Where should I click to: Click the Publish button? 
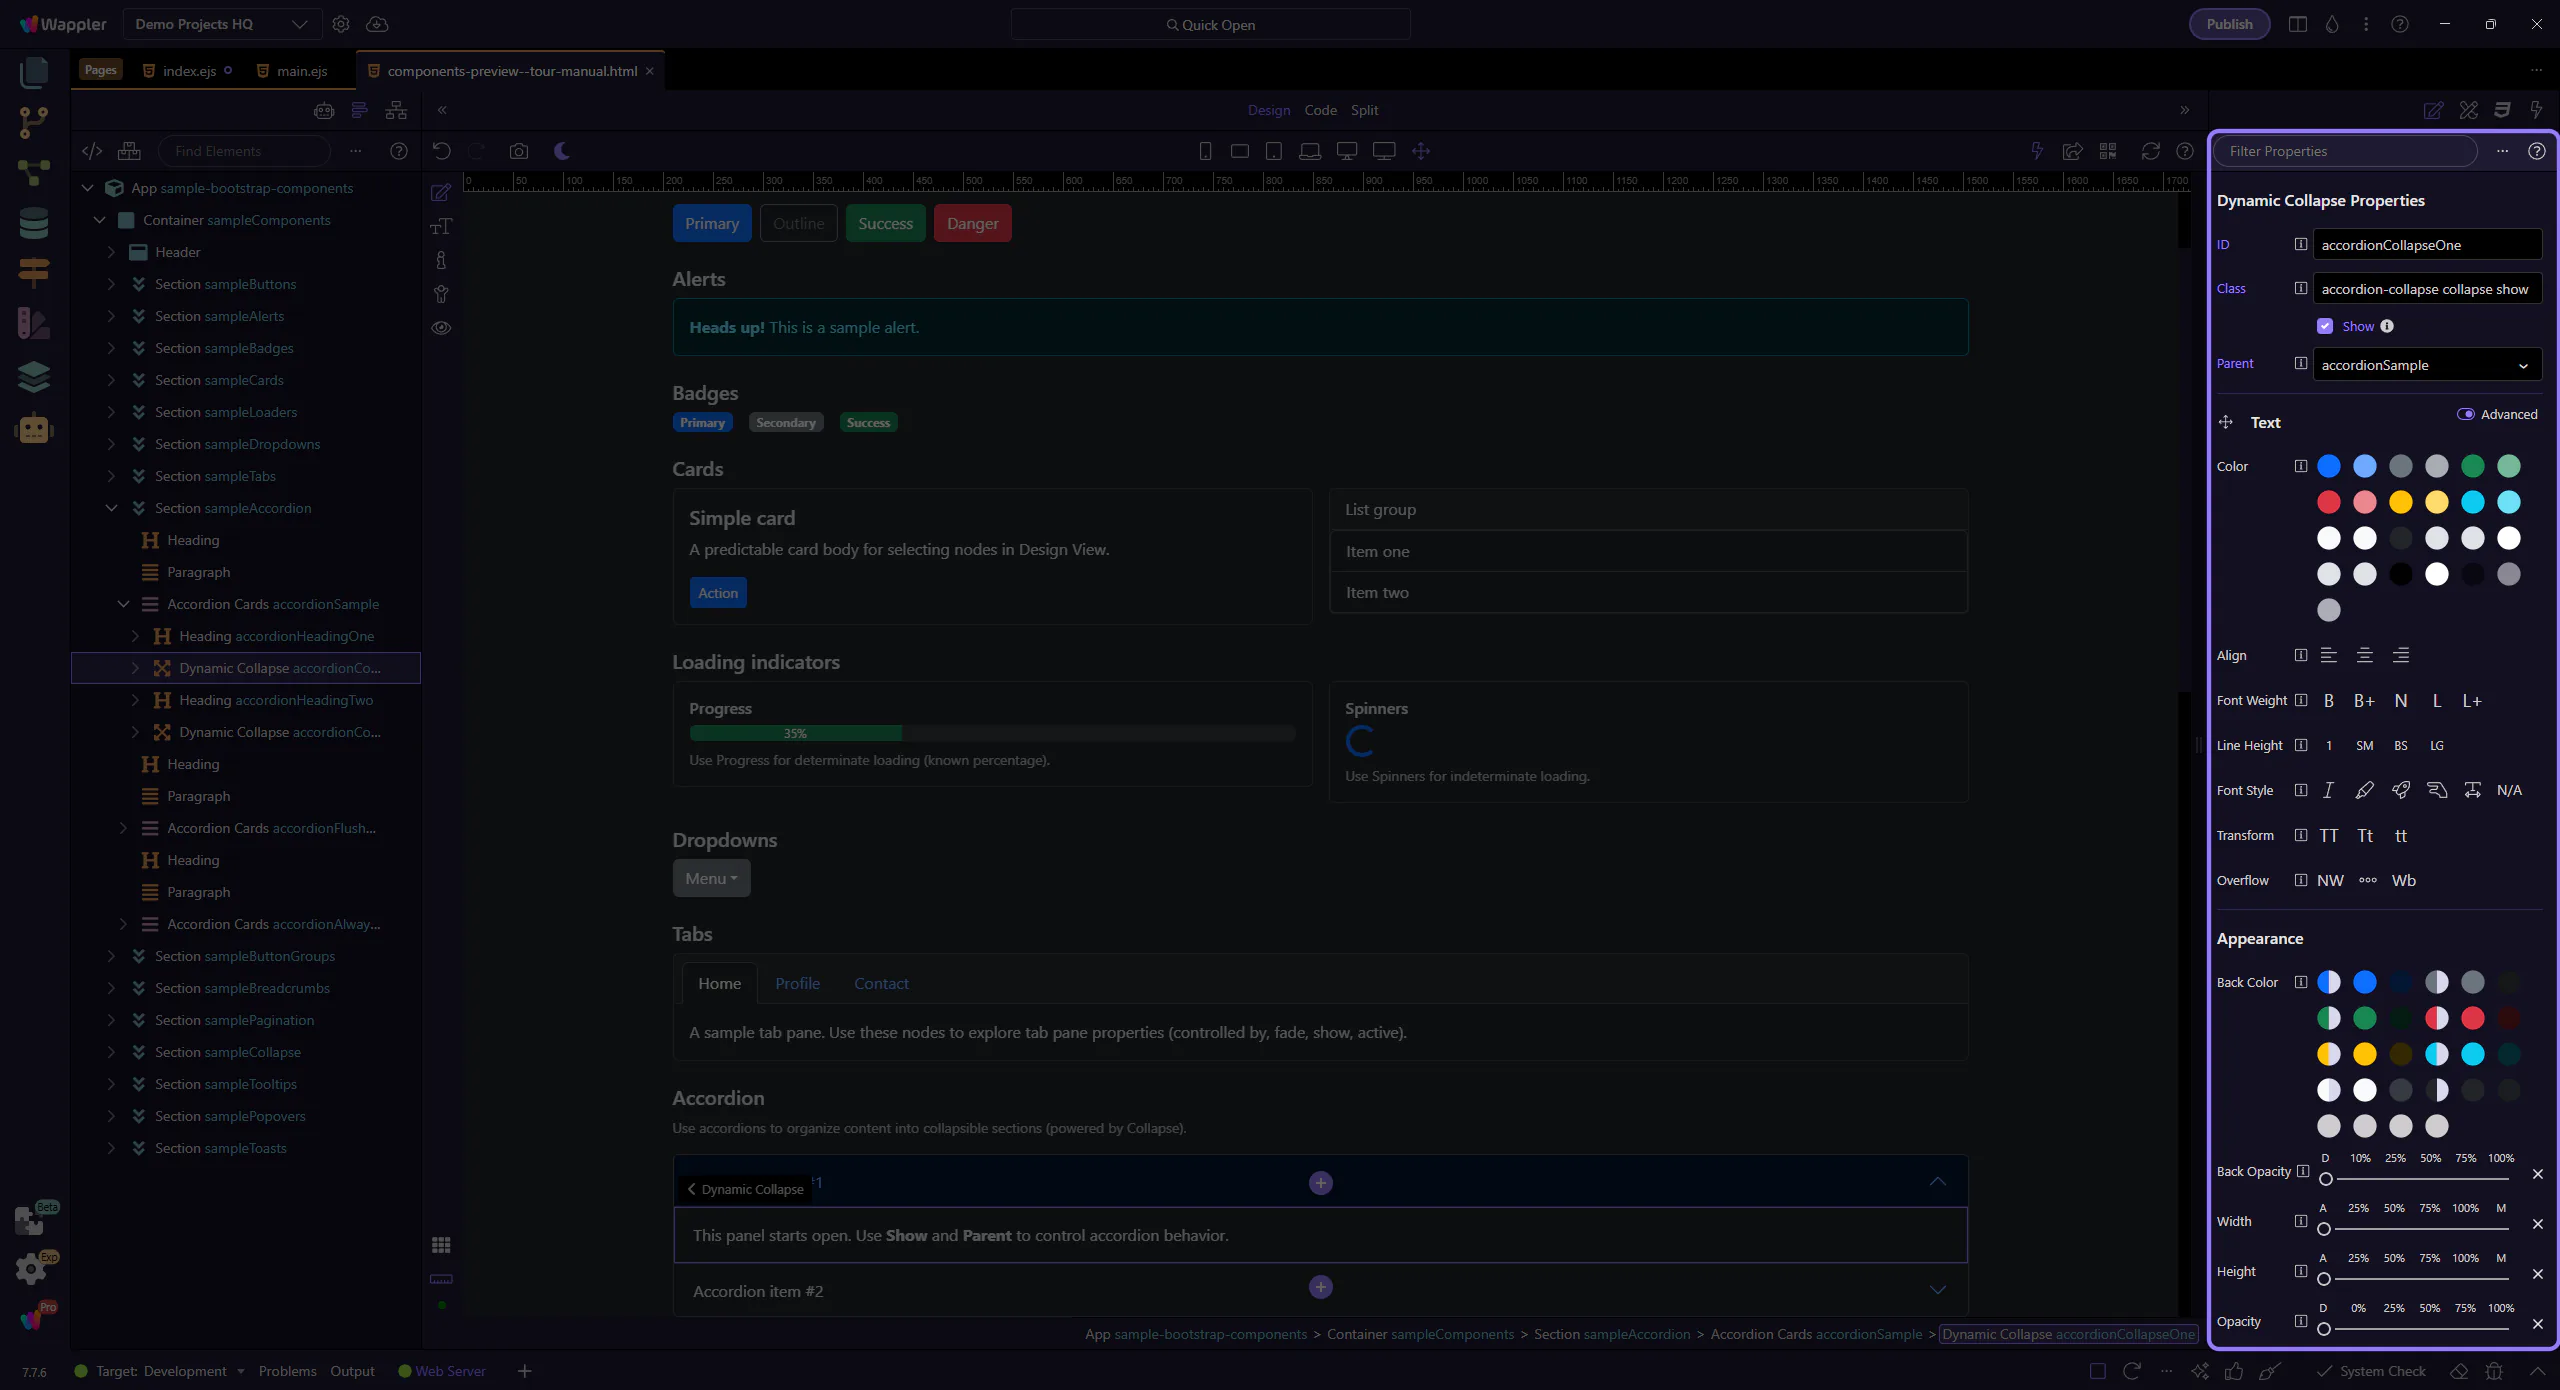tap(2229, 24)
